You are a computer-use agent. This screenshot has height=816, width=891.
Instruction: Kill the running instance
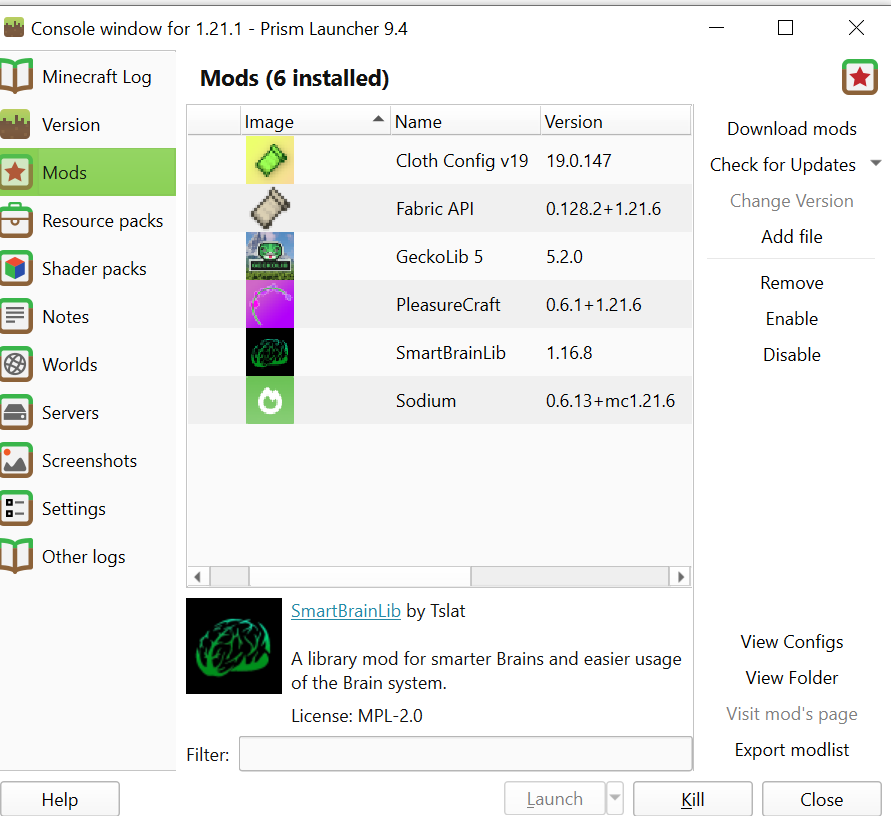[693, 799]
